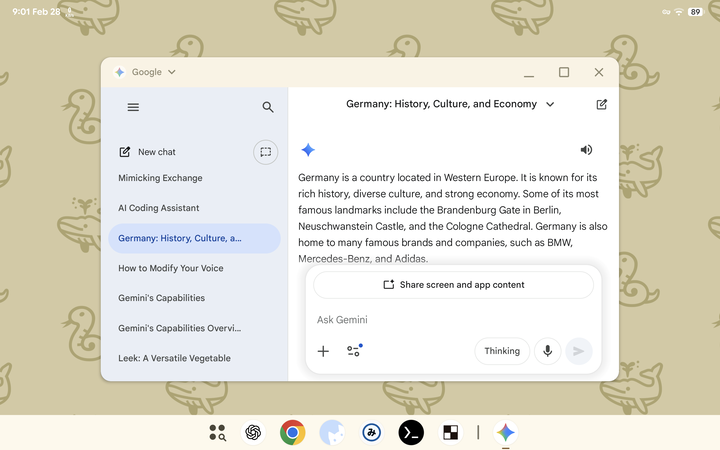The image size is (720, 450).
Task: Open the tools settings slider icon
Action: point(354,351)
